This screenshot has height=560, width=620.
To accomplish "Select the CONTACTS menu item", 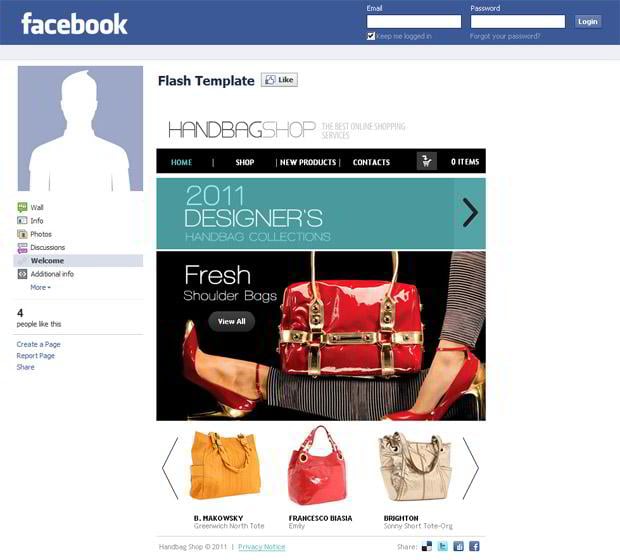I will coord(371,162).
